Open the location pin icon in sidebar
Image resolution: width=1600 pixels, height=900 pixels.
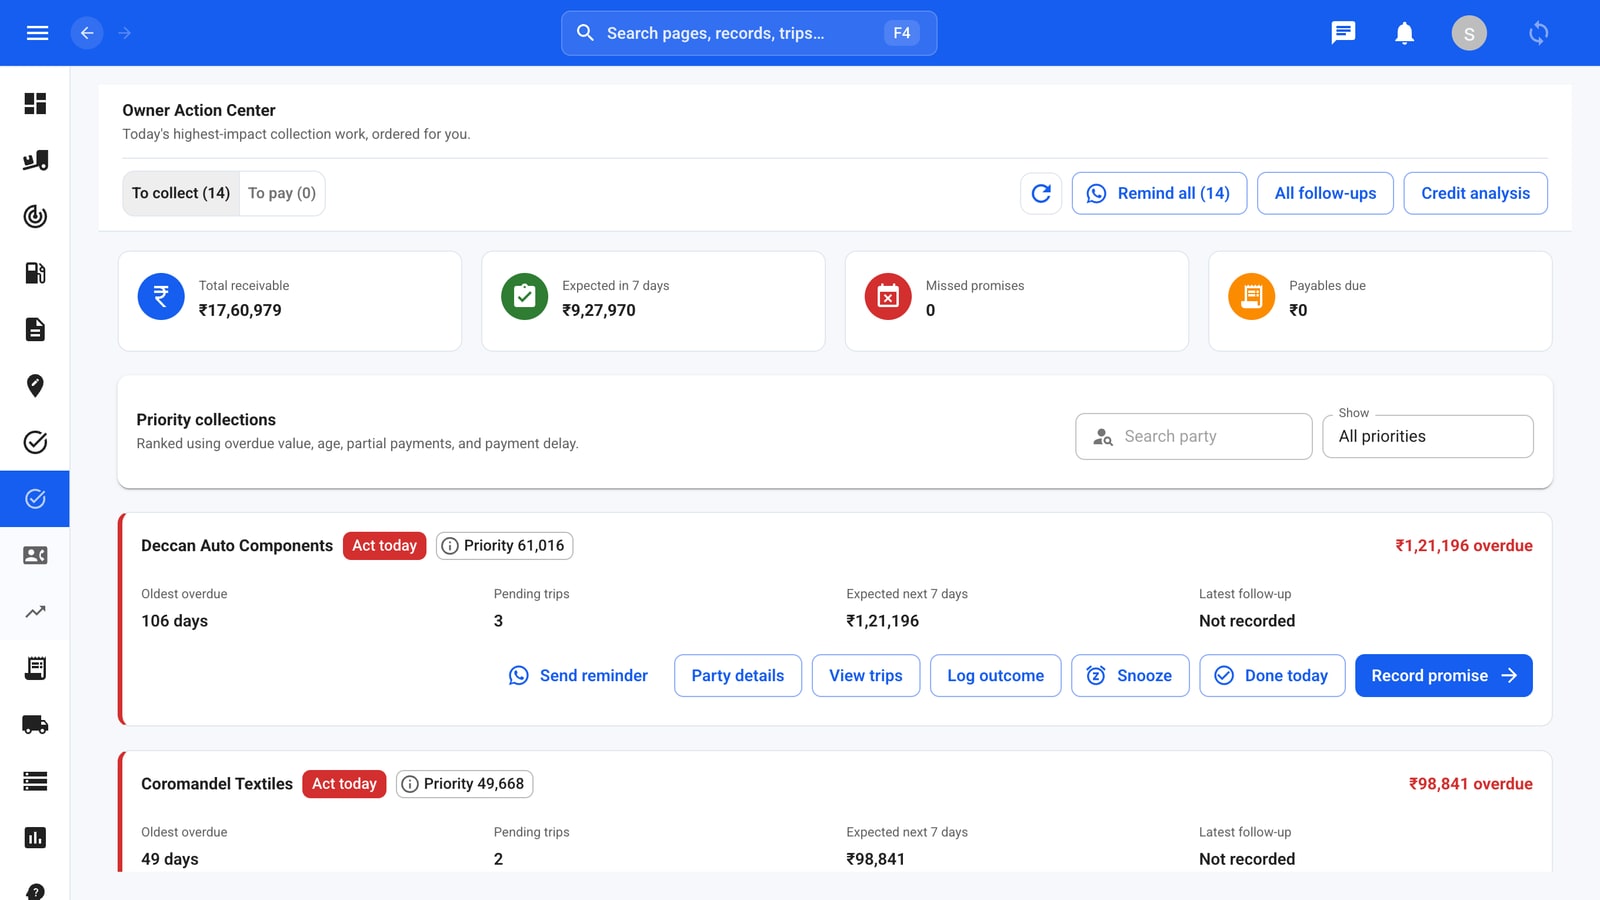tap(35, 386)
